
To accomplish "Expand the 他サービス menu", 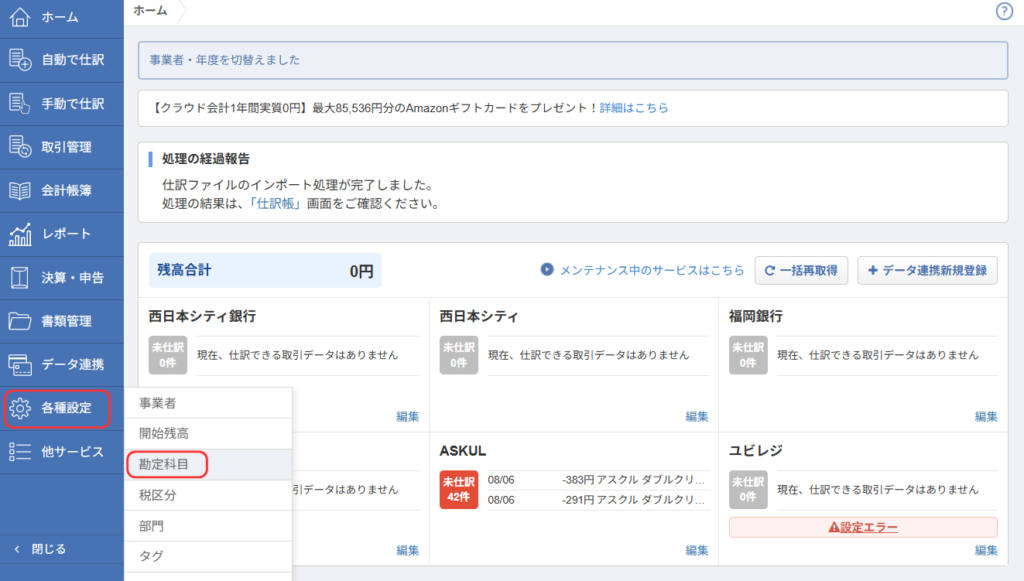I will pyautogui.click(x=62, y=452).
